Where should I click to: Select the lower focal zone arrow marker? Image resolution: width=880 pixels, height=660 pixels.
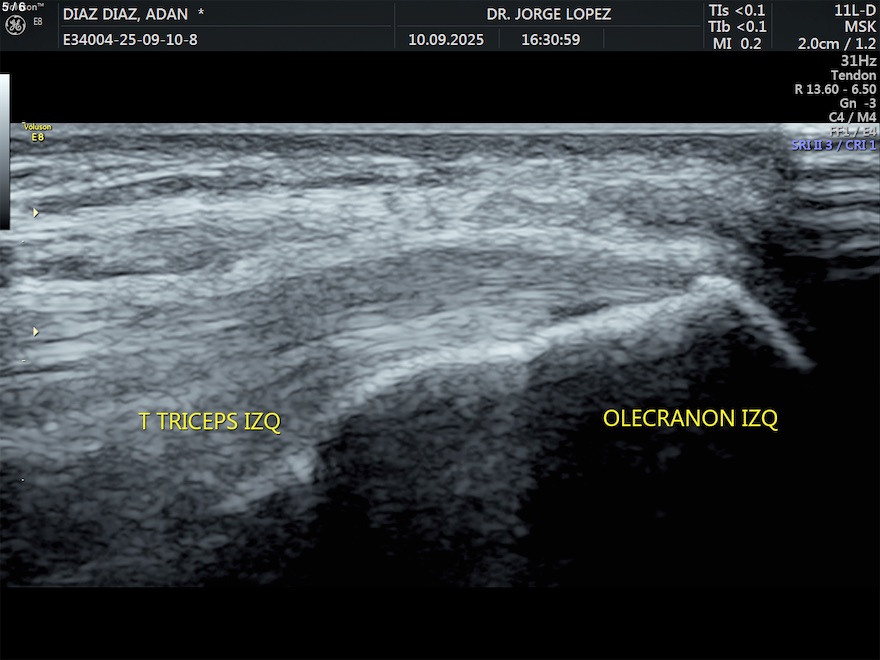(37, 331)
